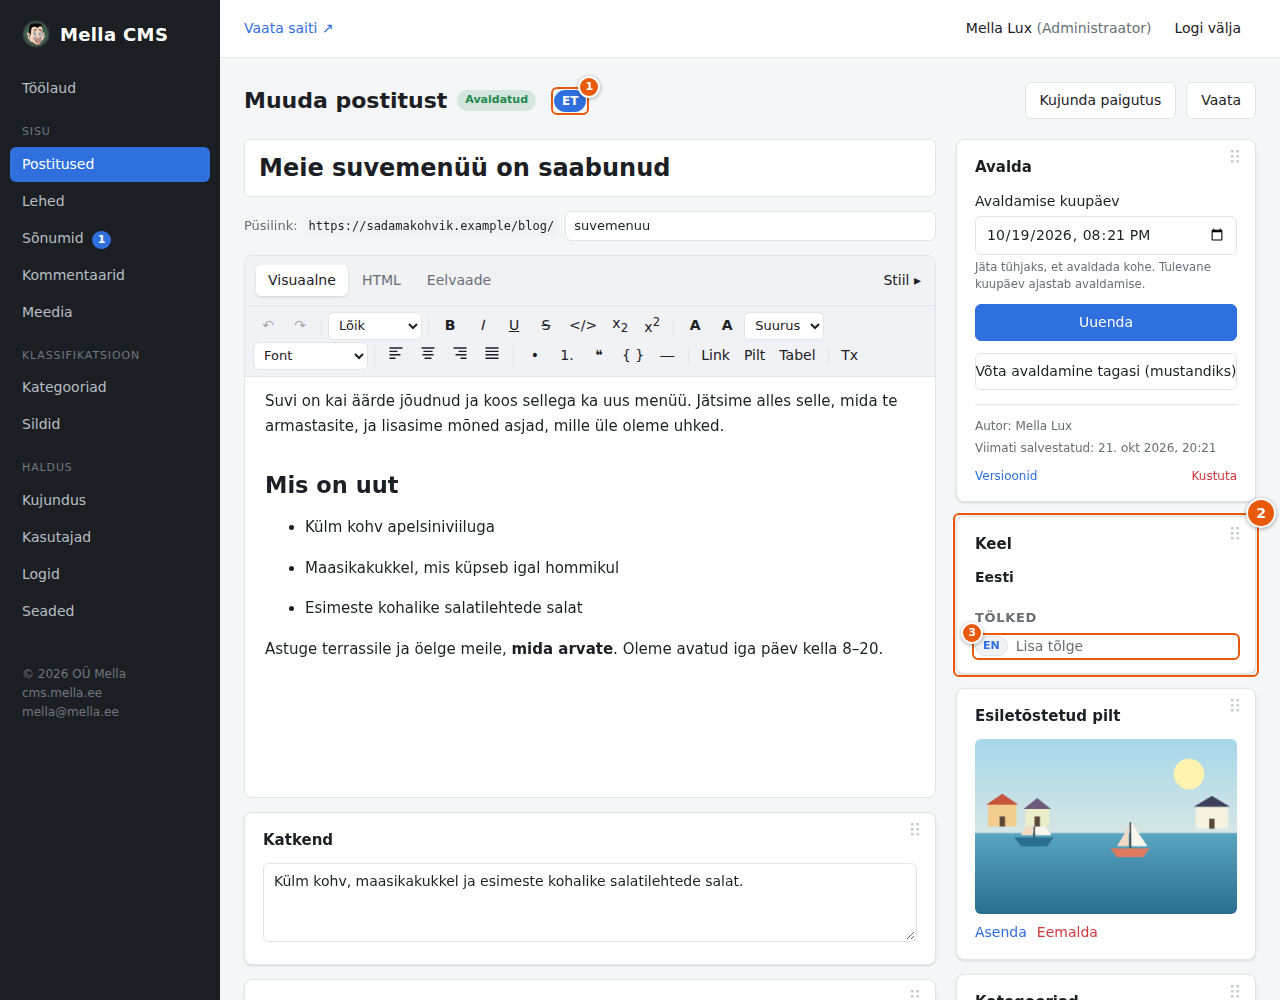Open calendar picker in publish date field
1280x1000 pixels.
click(1217, 235)
